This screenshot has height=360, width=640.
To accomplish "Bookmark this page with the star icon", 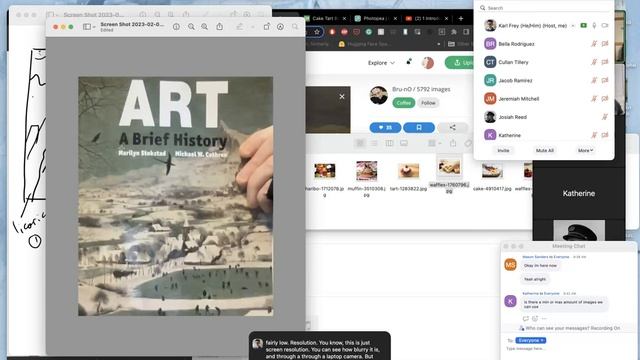I will pos(317,32).
